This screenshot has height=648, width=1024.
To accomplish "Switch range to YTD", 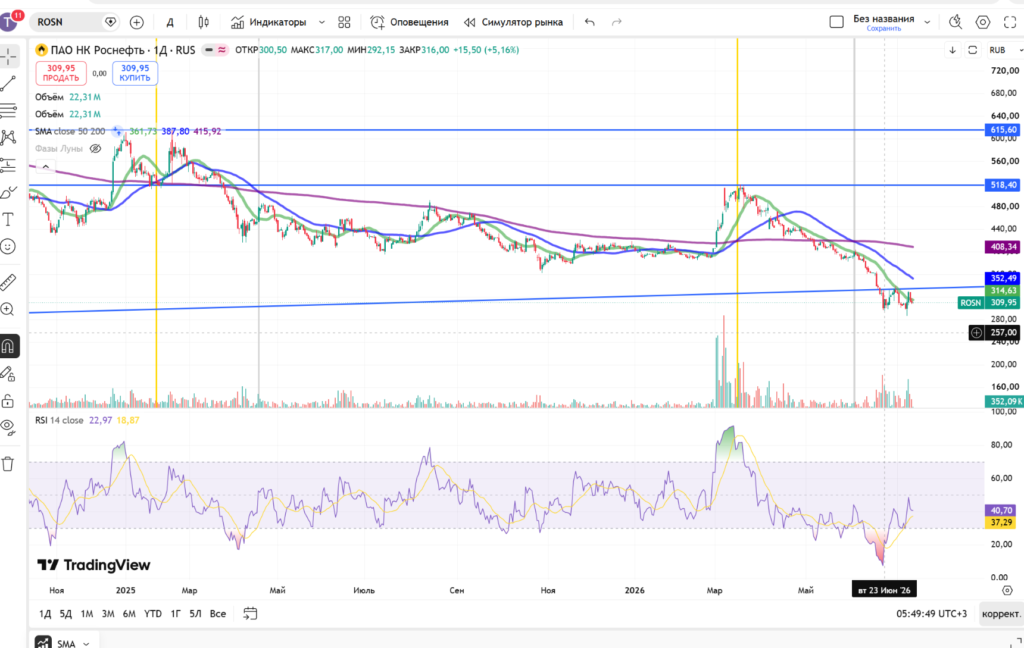I will point(153,613).
